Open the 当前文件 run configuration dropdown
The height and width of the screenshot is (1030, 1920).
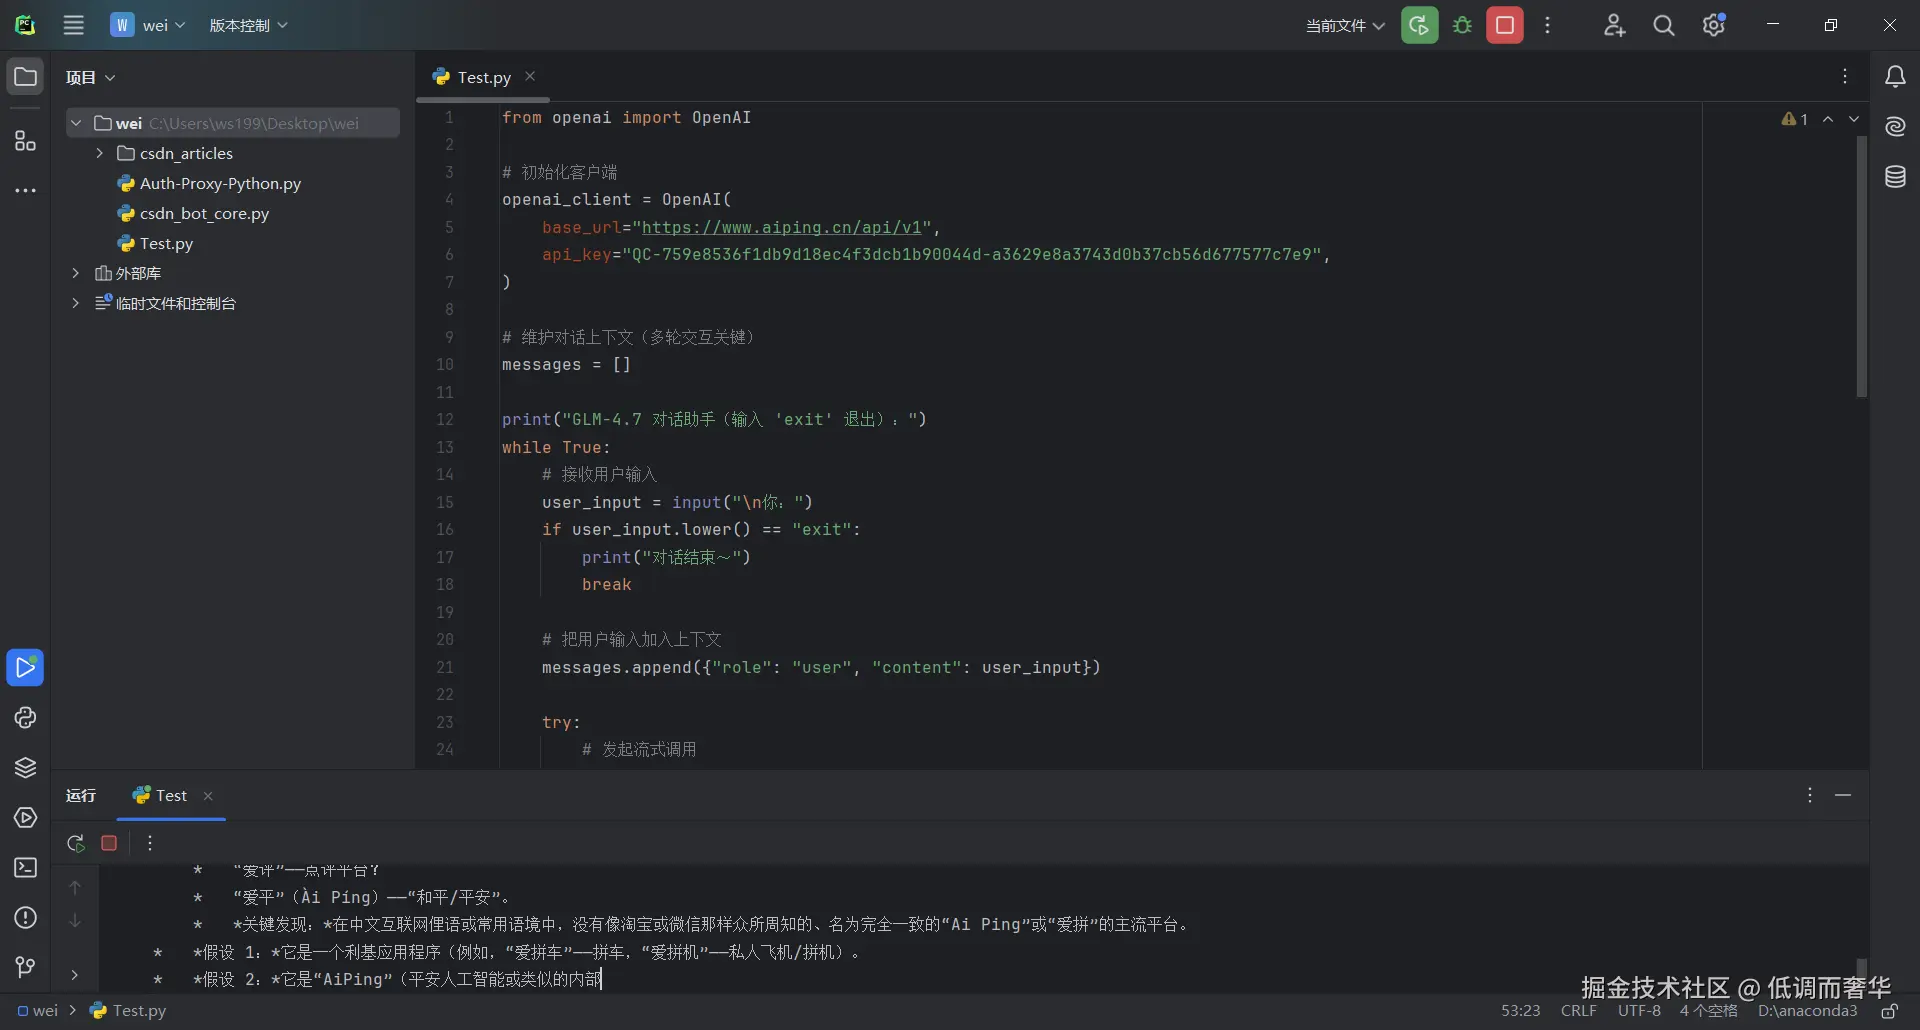pos(1345,26)
